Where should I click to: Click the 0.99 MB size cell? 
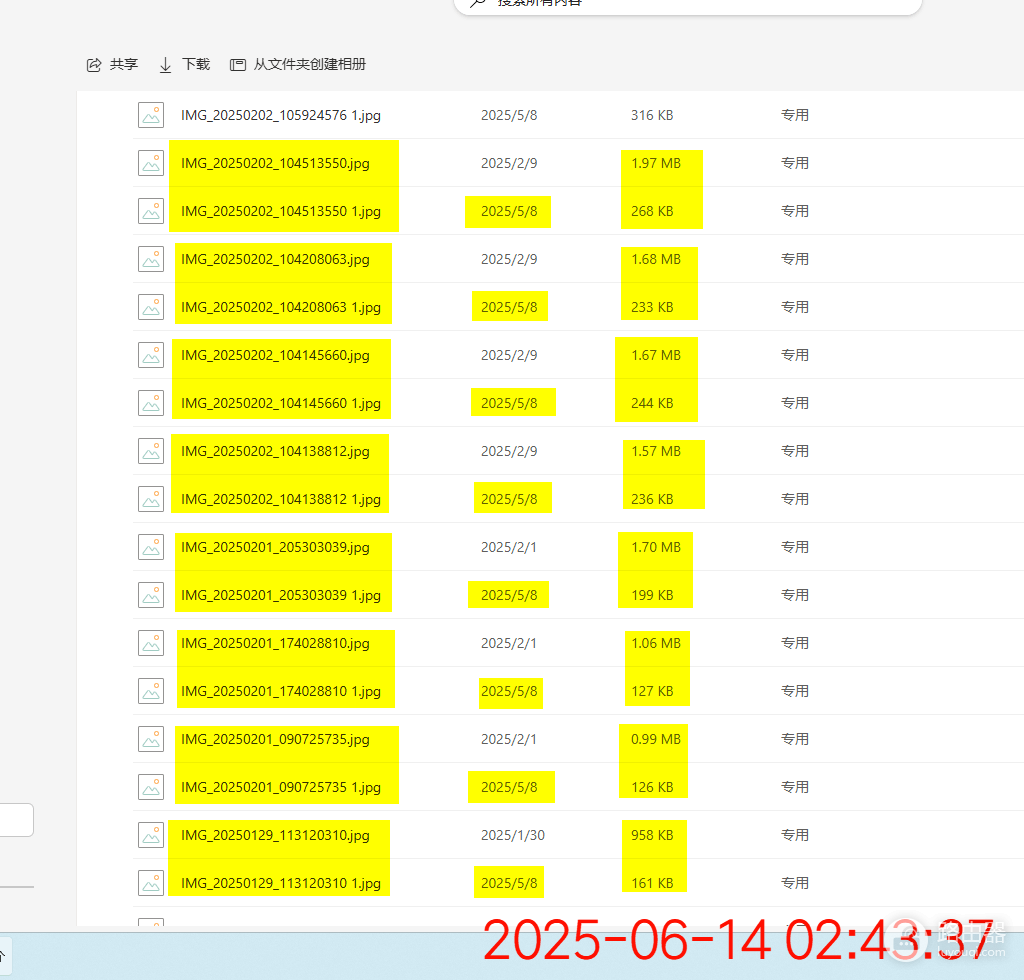click(656, 739)
